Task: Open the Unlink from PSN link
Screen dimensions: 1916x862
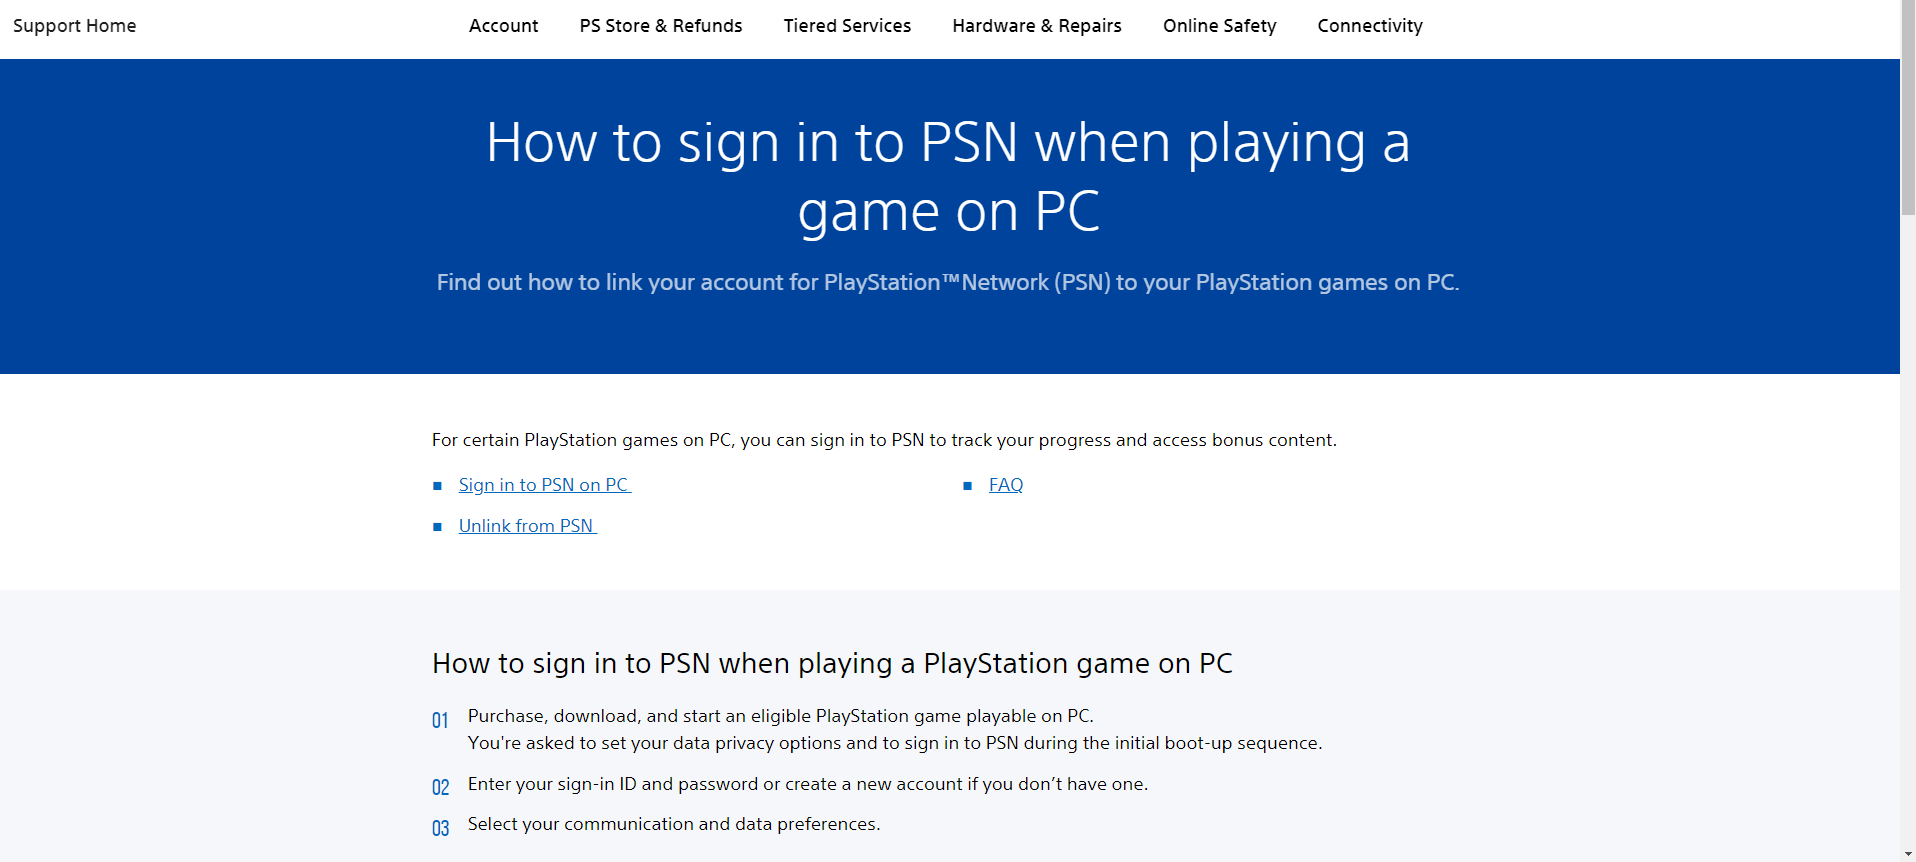Action: (x=527, y=526)
